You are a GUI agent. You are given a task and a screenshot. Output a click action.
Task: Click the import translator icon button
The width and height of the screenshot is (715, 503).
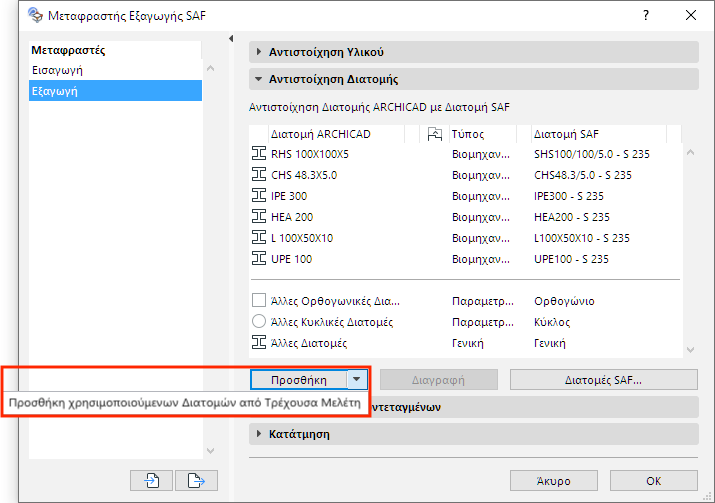click(151, 480)
